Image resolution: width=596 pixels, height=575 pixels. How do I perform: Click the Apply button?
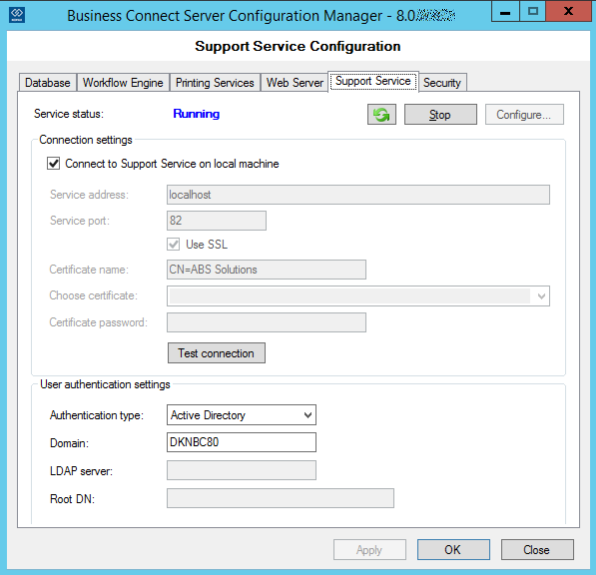point(369,550)
